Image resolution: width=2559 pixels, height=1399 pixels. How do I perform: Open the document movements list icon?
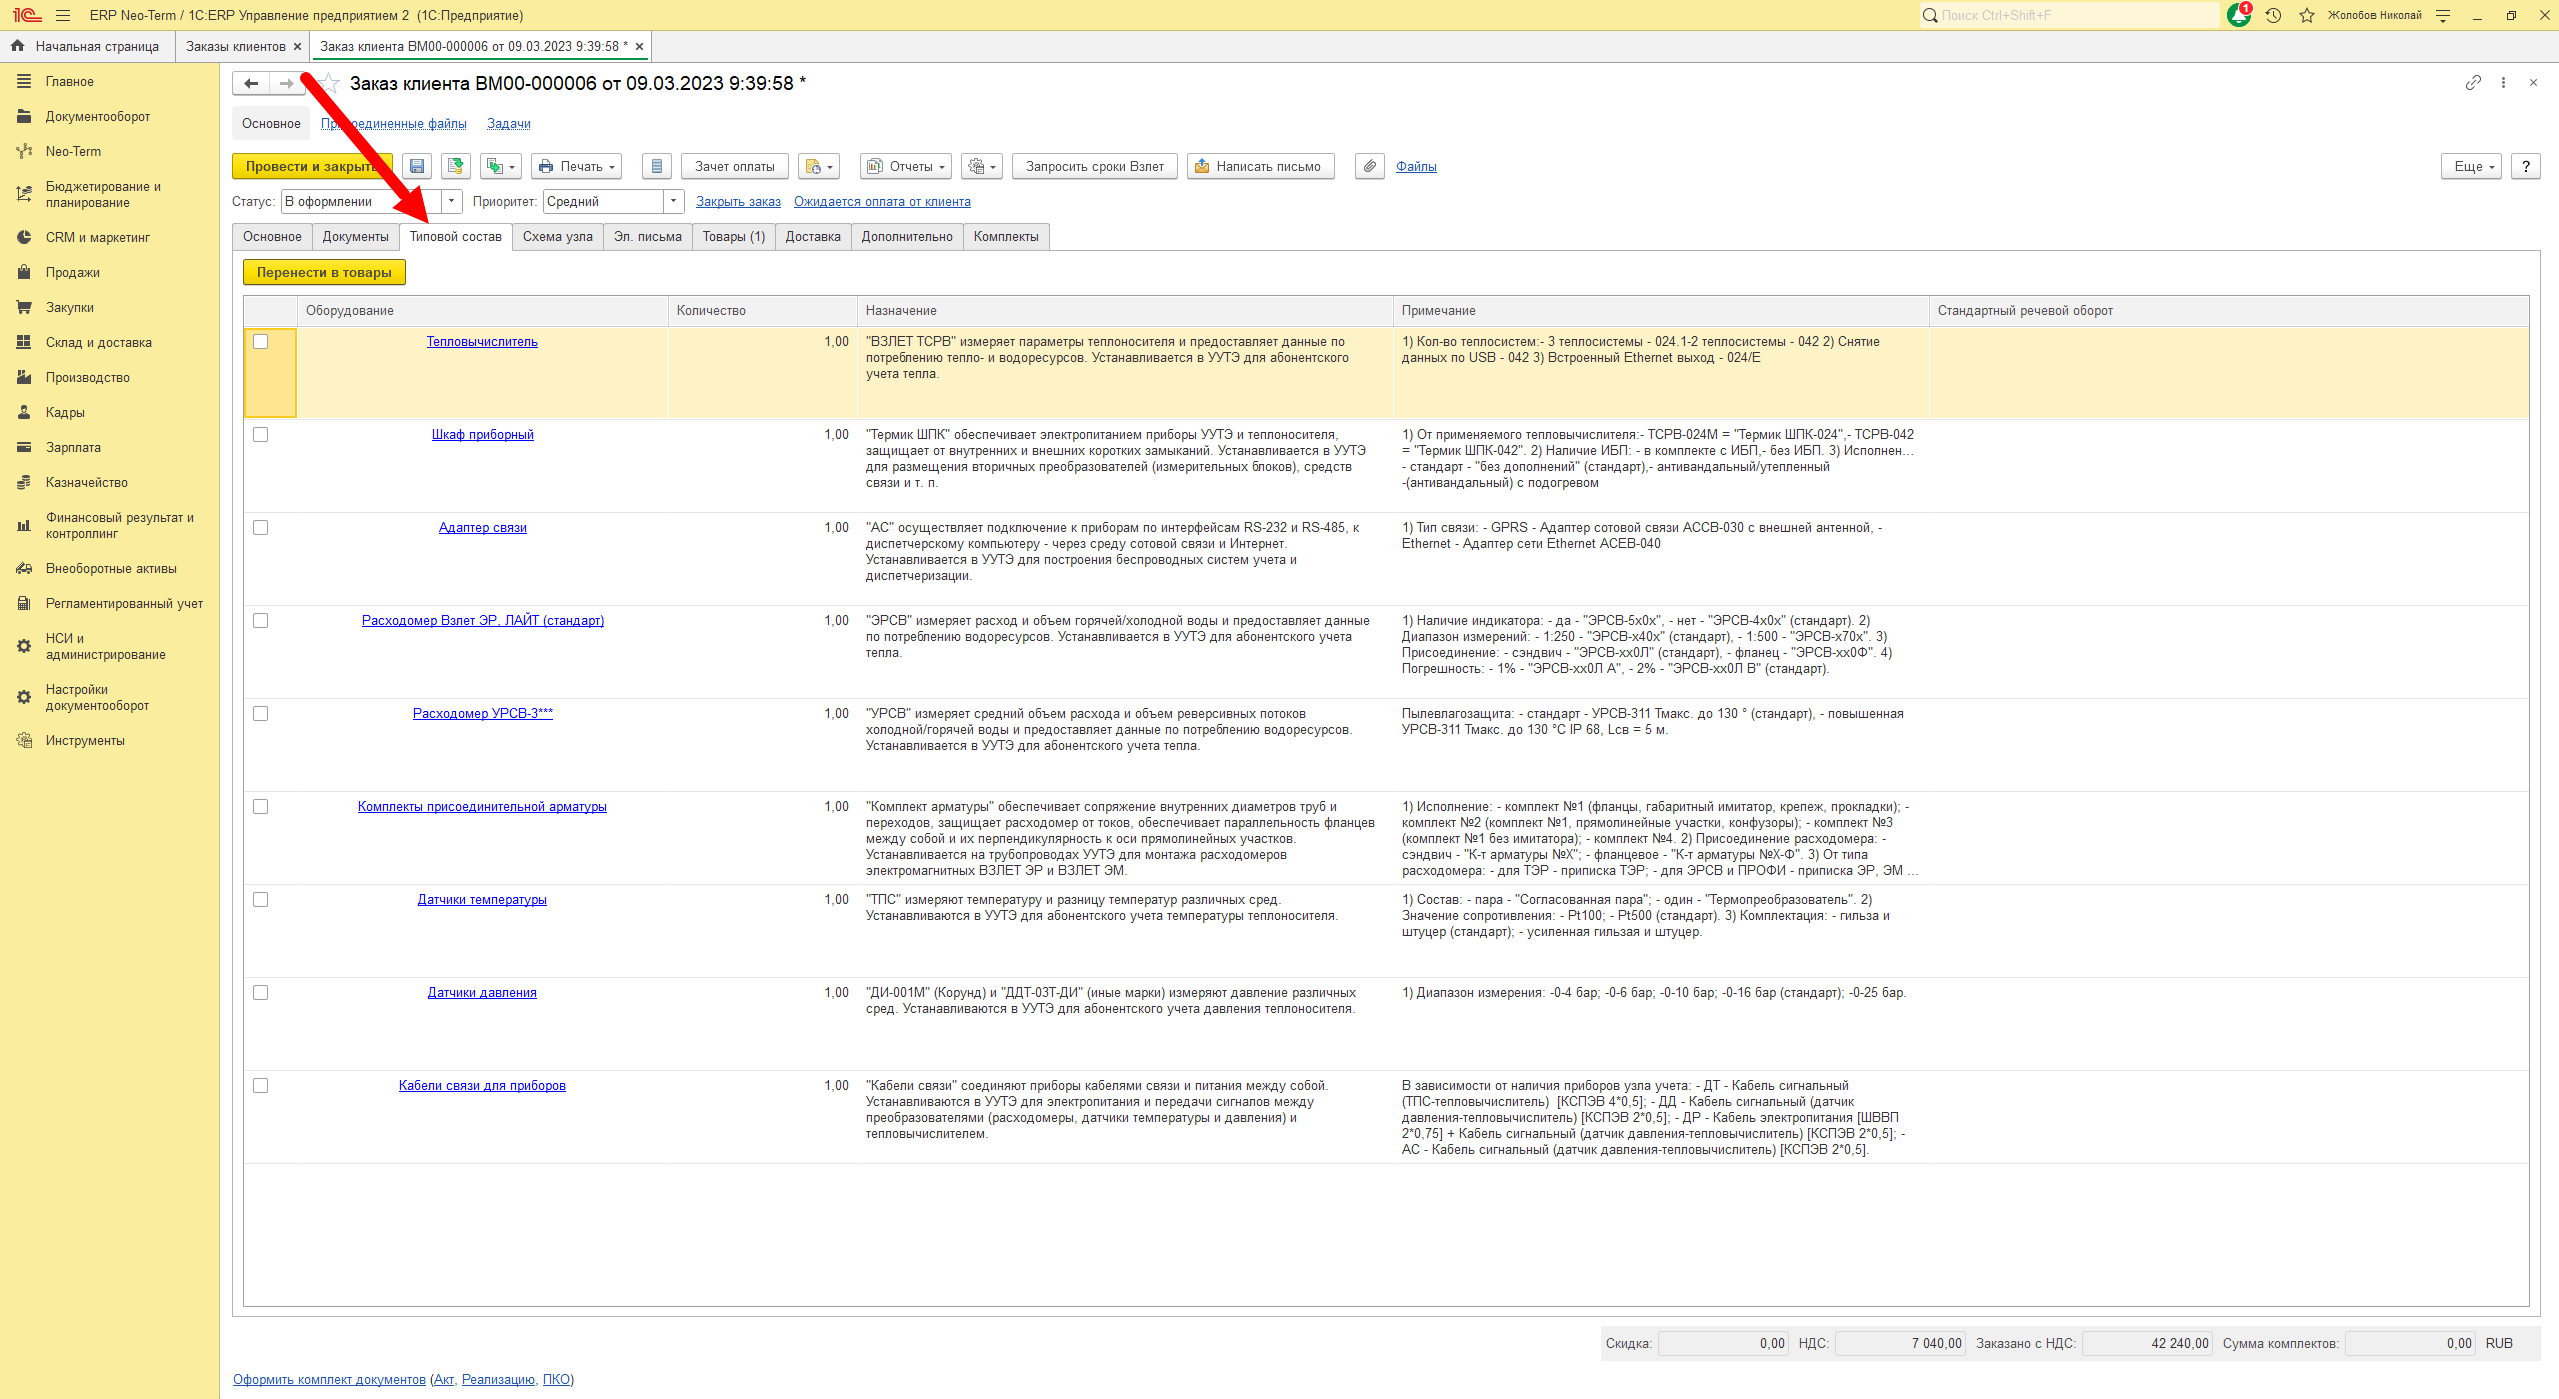(x=656, y=167)
